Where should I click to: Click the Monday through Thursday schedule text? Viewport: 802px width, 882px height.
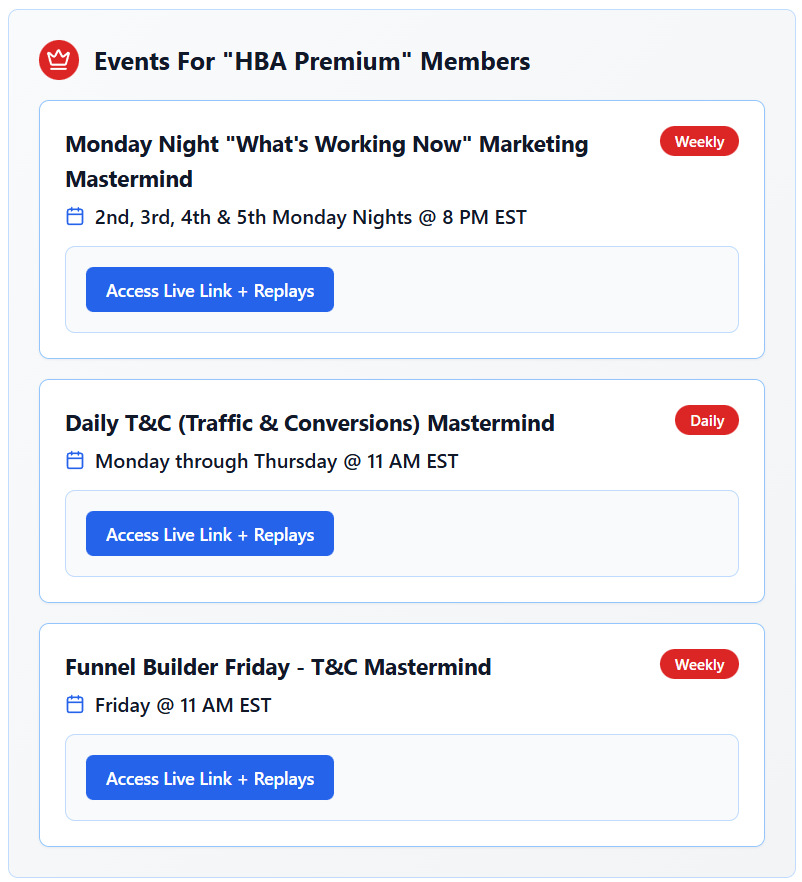tap(276, 461)
